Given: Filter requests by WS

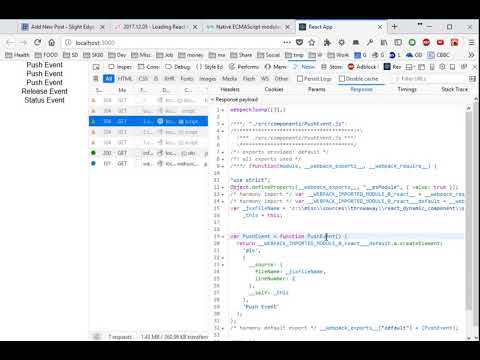Looking at the screenshot, I should [x=265, y=79].
